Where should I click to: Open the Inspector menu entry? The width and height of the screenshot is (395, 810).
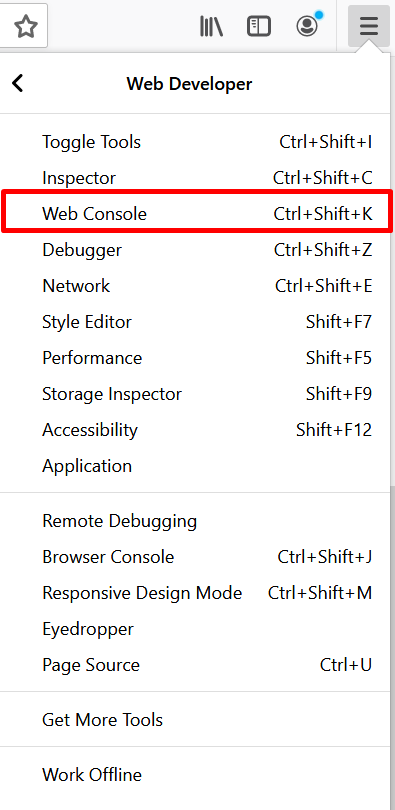point(195,178)
